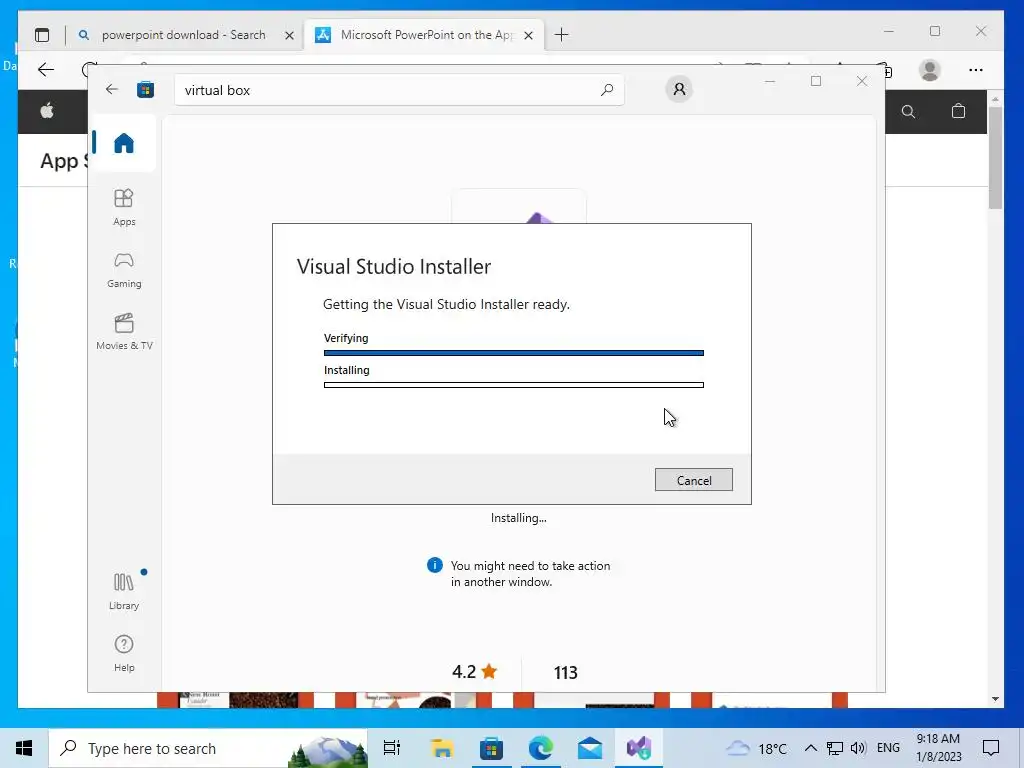This screenshot has width=1024, height=768.
Task: Click the 4.2 star rating
Action: (x=475, y=672)
